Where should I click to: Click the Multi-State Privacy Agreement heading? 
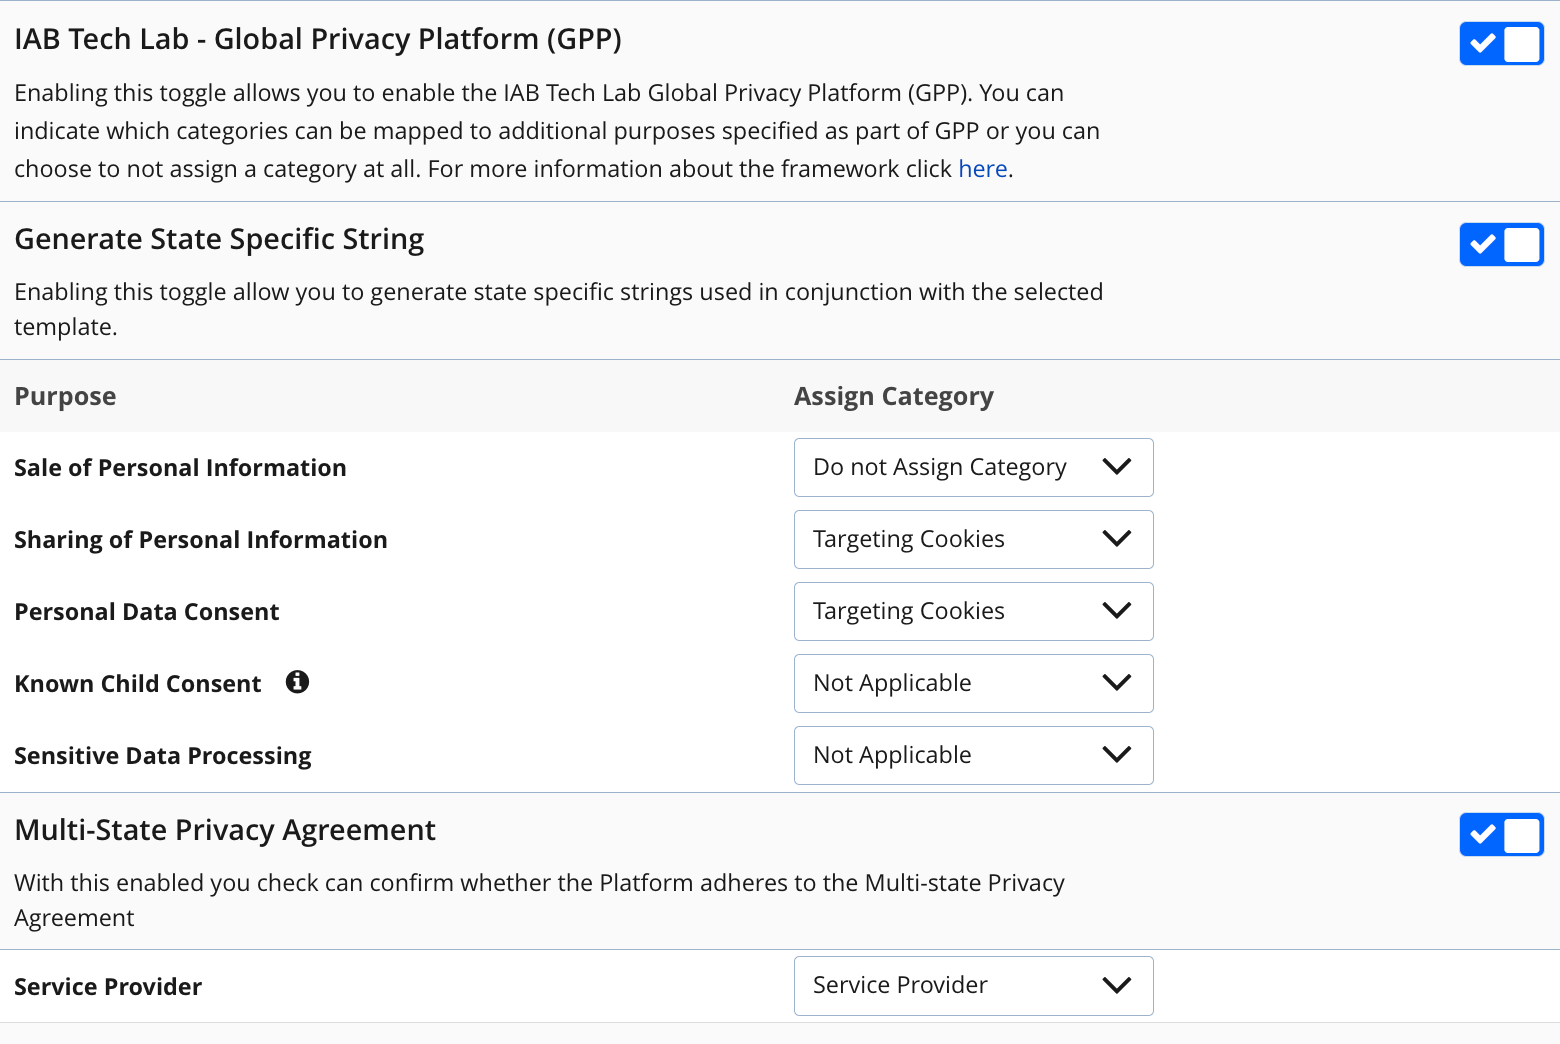click(x=225, y=830)
